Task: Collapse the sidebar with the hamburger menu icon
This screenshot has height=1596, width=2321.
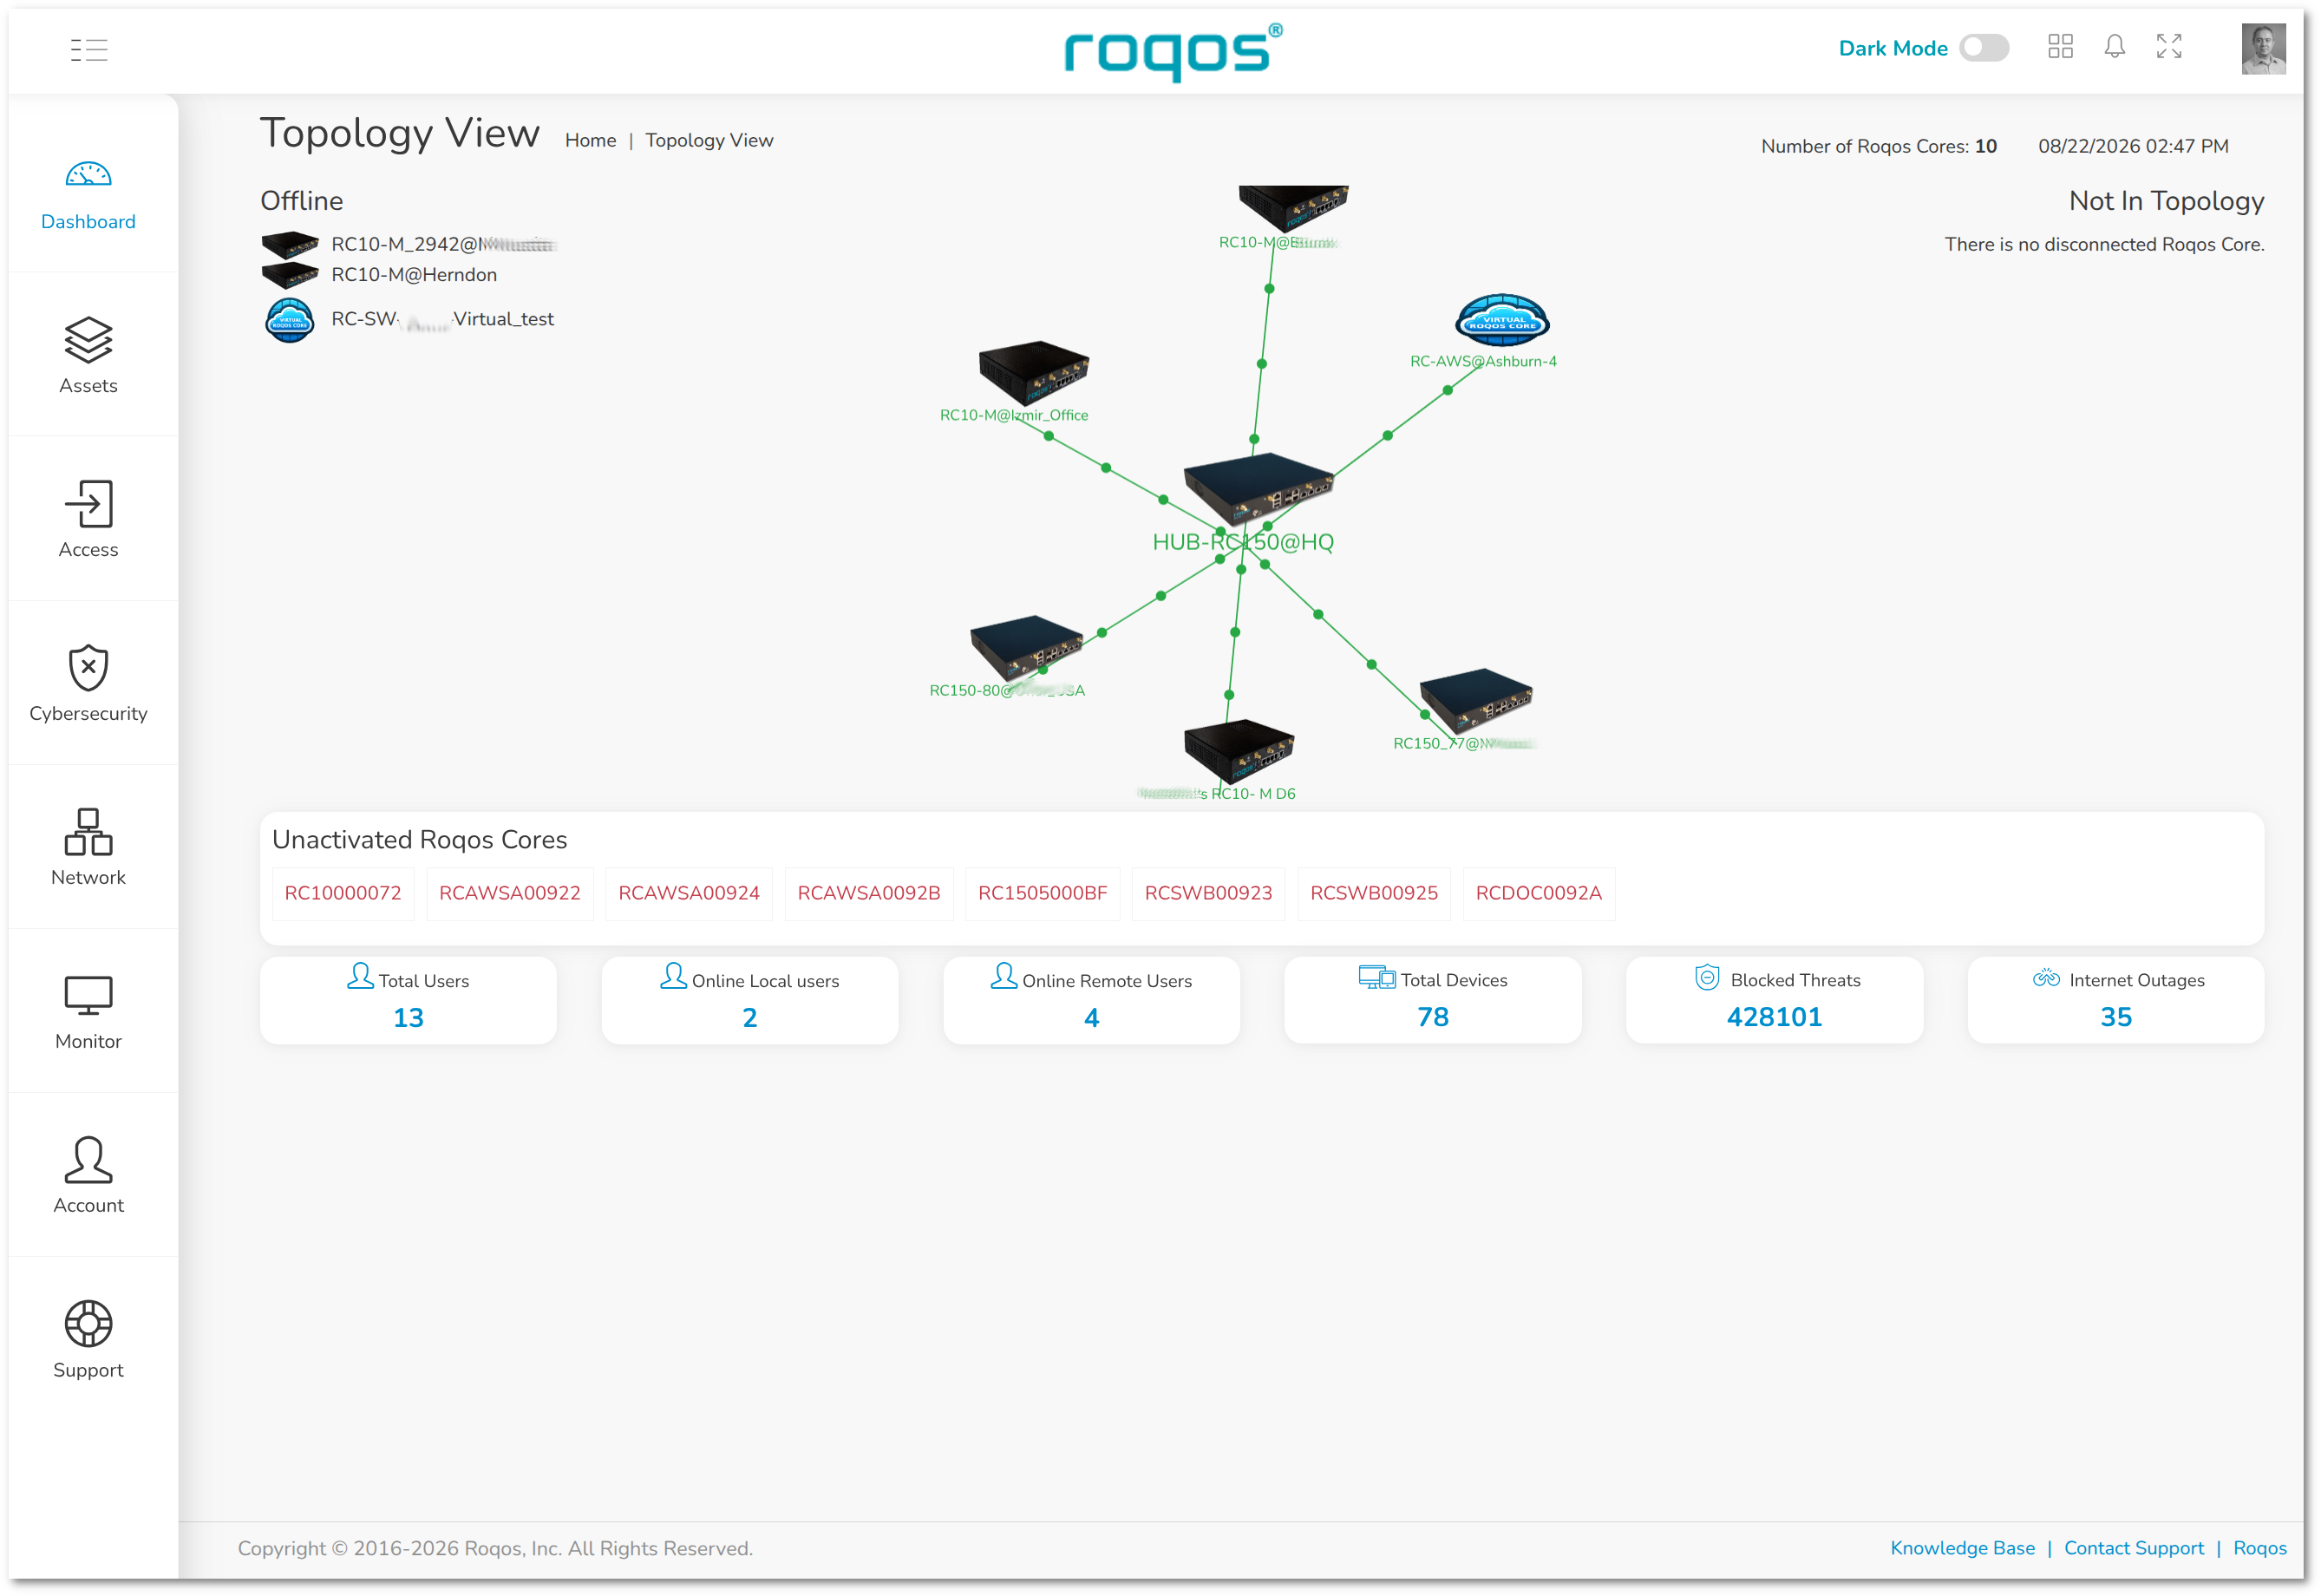Action: 89,49
